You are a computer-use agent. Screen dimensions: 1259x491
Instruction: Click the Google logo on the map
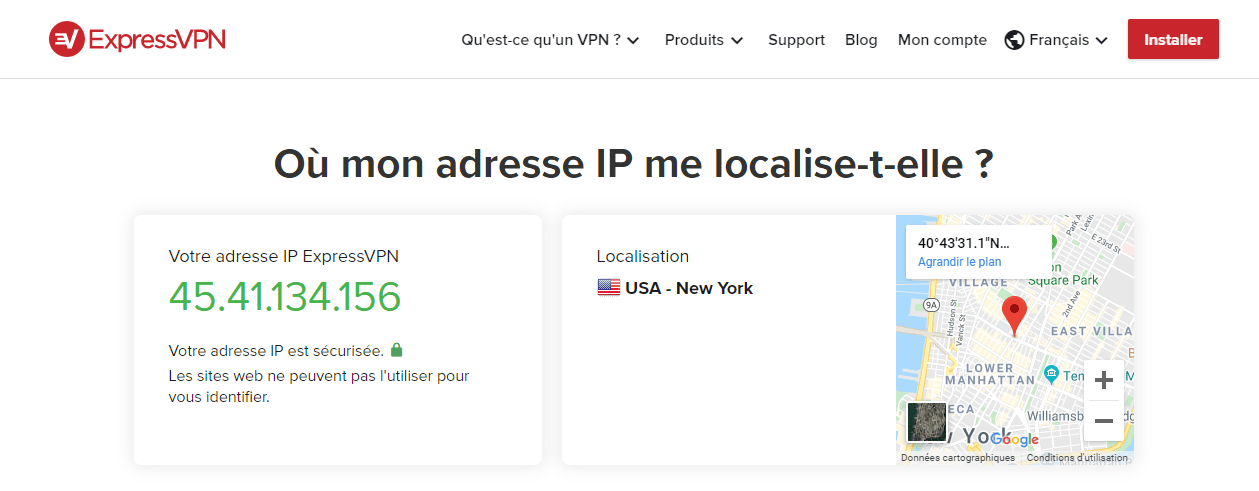point(1014,439)
